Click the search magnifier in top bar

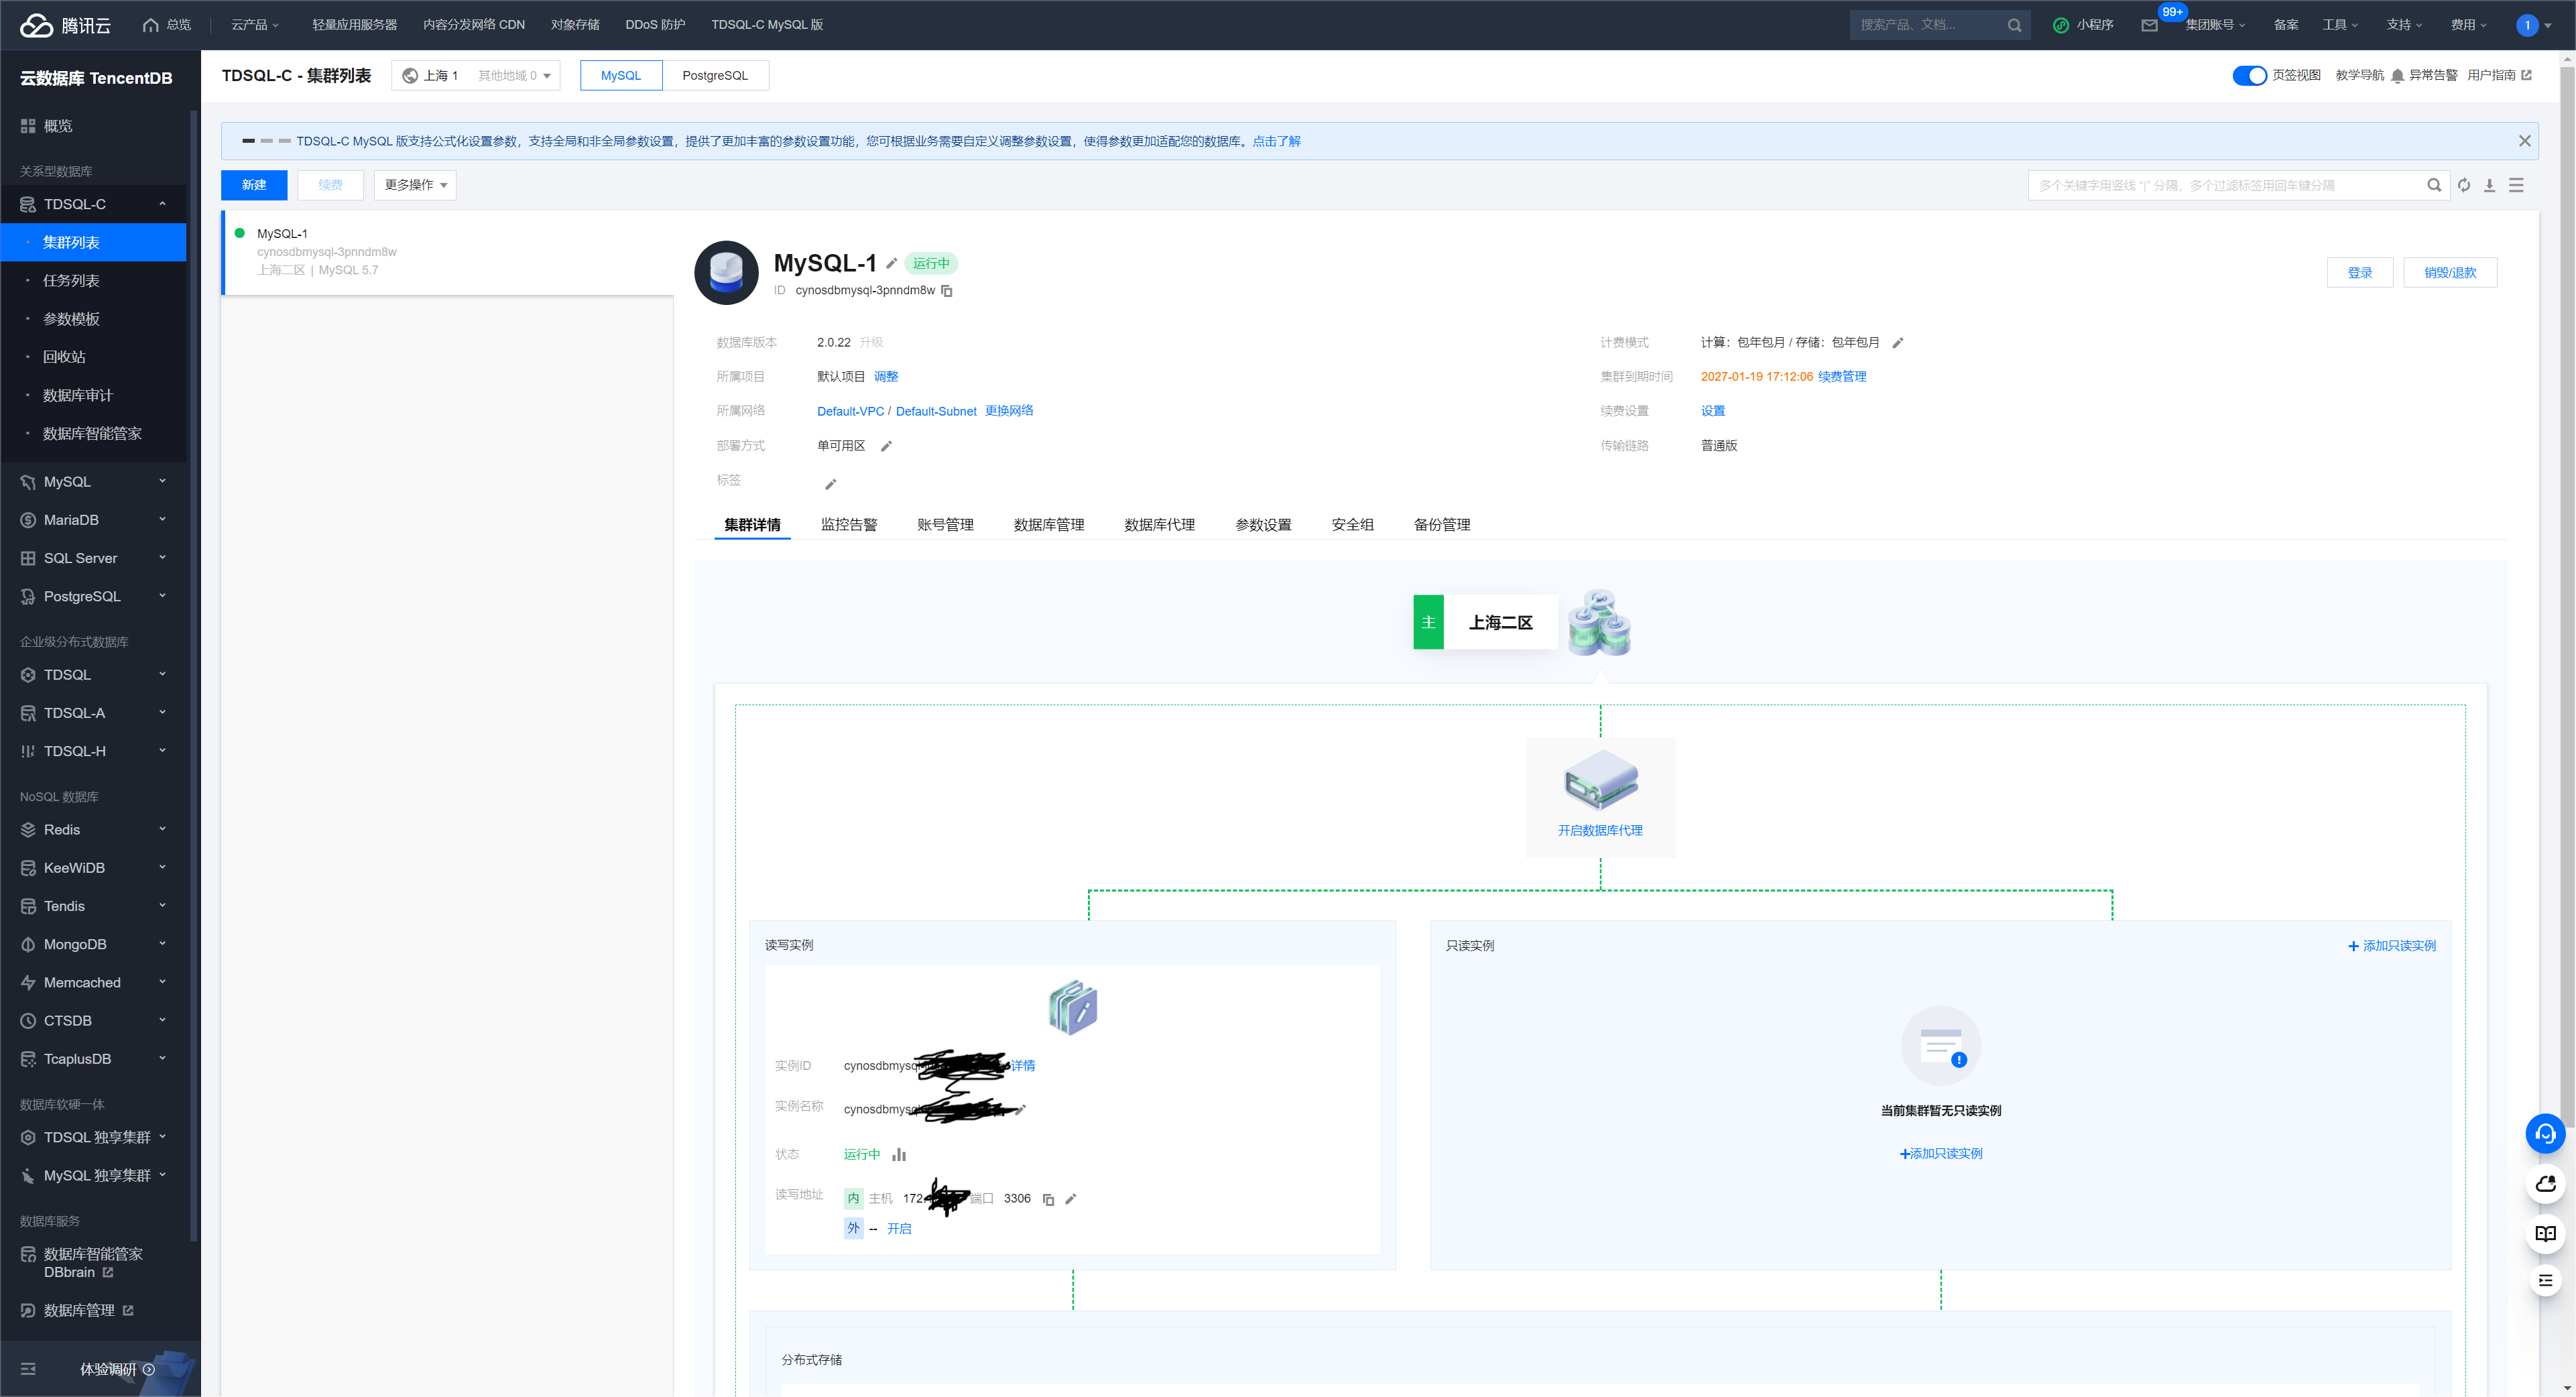[x=2014, y=25]
